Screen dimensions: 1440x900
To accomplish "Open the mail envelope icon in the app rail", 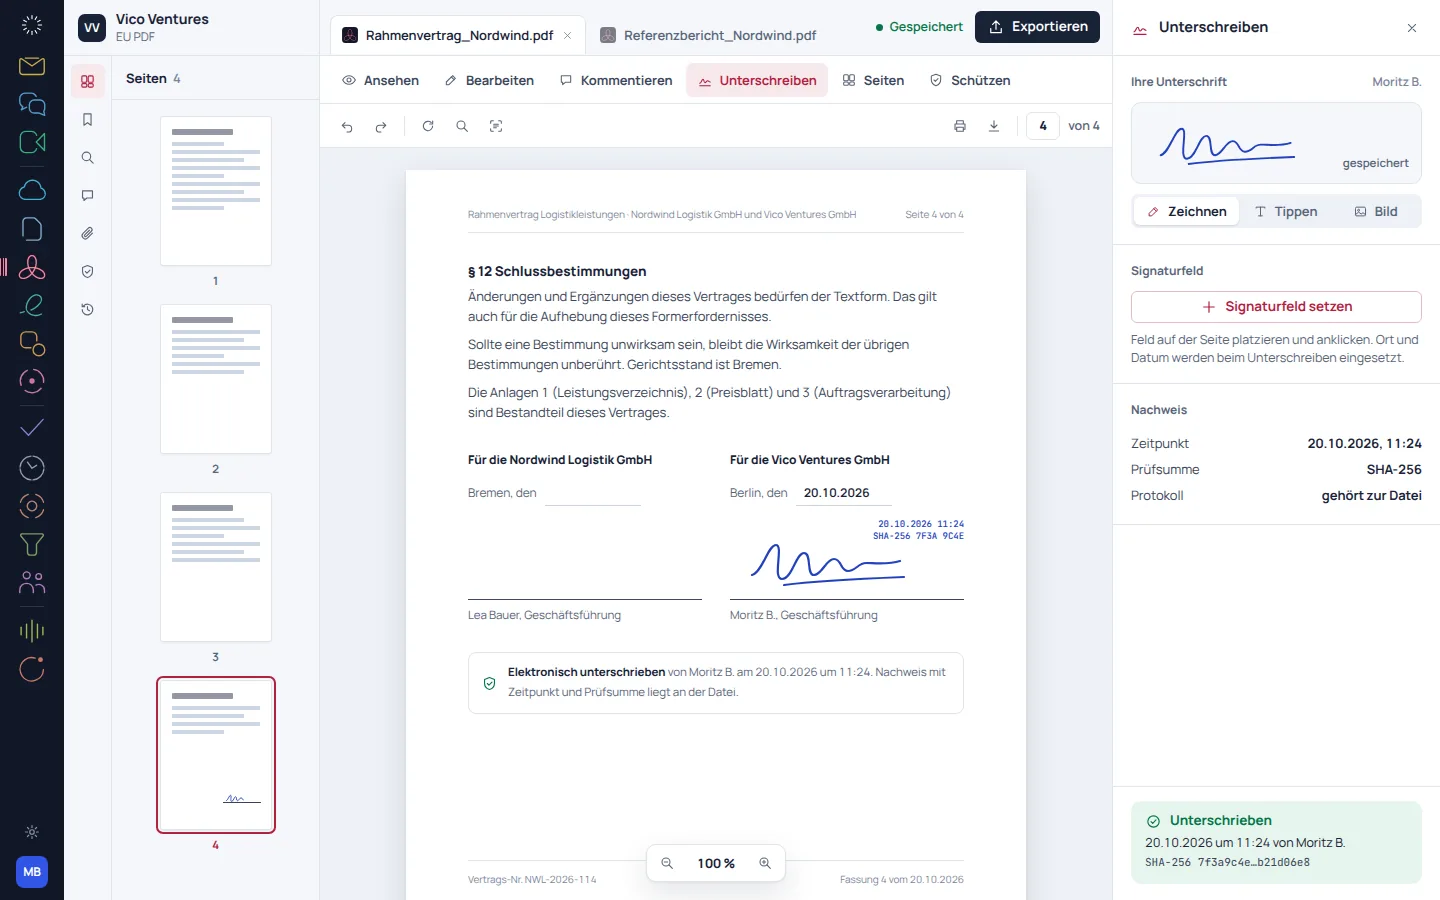I will [x=32, y=66].
